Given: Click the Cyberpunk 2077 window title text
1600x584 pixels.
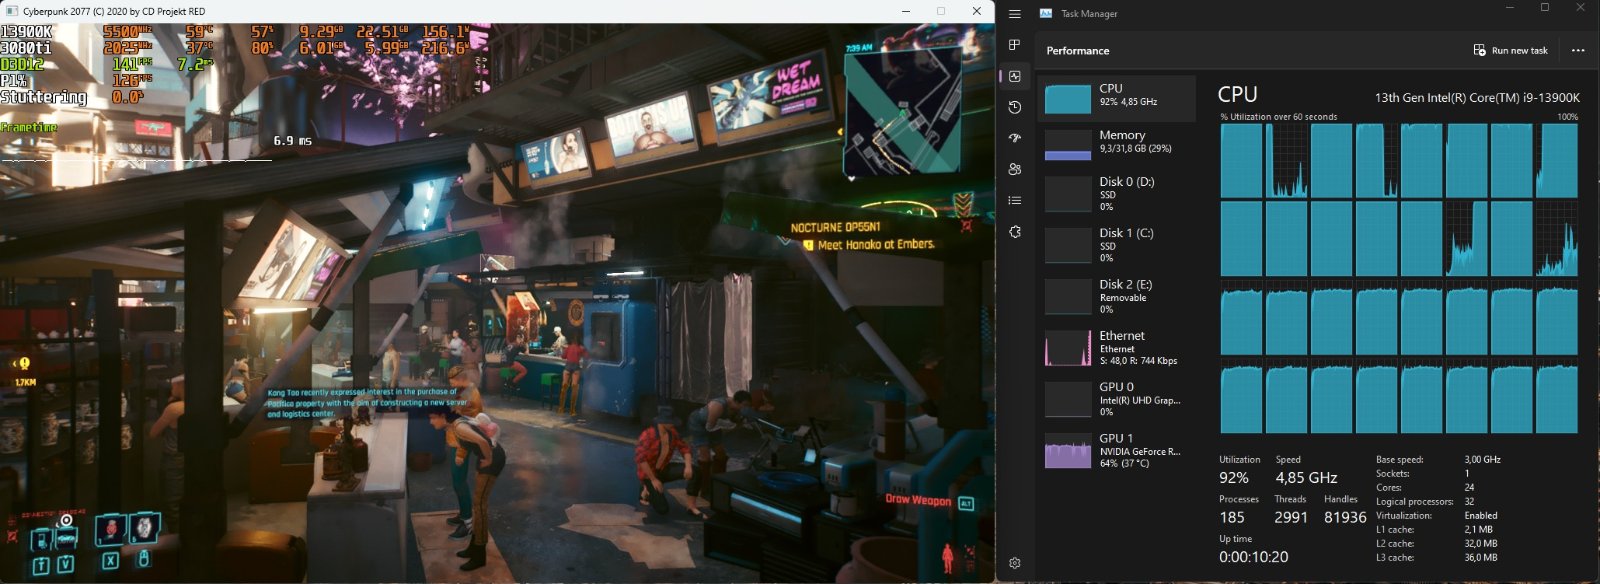Looking at the screenshot, I should (114, 12).
